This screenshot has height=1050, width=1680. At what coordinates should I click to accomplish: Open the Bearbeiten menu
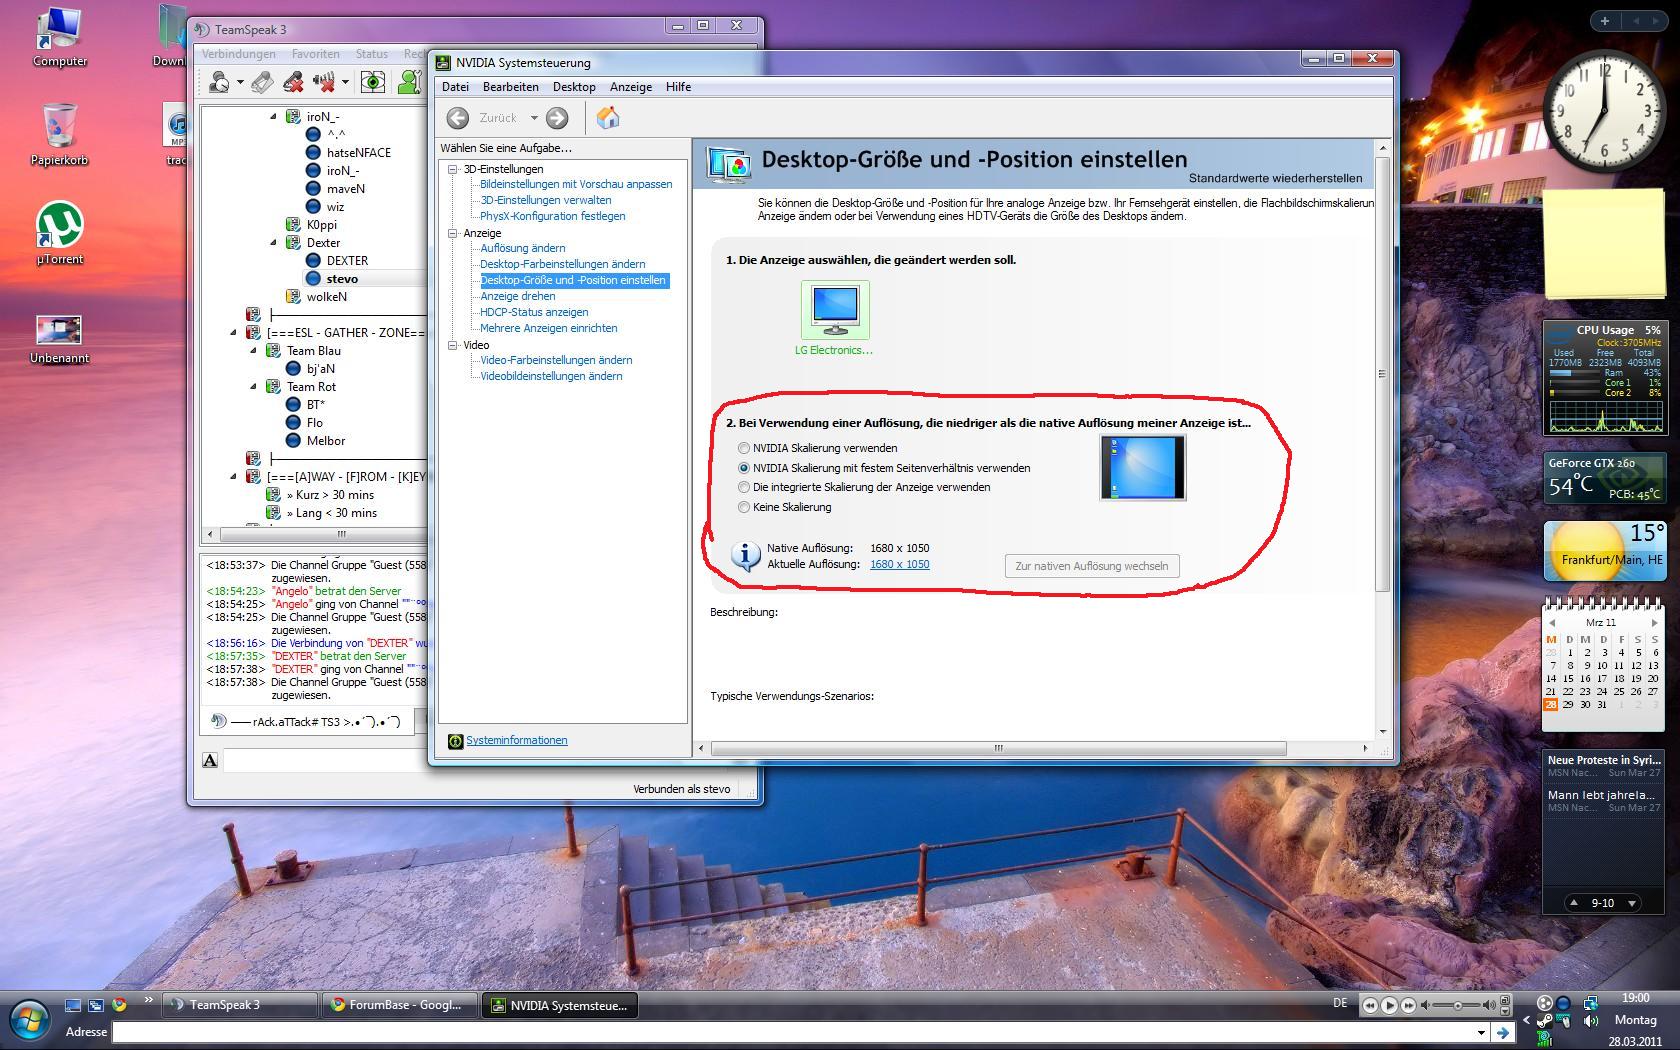[511, 87]
